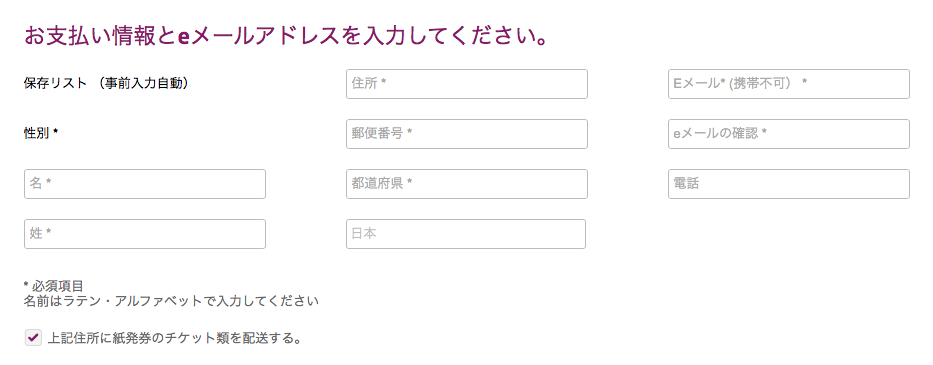This screenshot has width=933, height=365.
Task: Select the 郵便番号 postal code field
Action: point(466,134)
